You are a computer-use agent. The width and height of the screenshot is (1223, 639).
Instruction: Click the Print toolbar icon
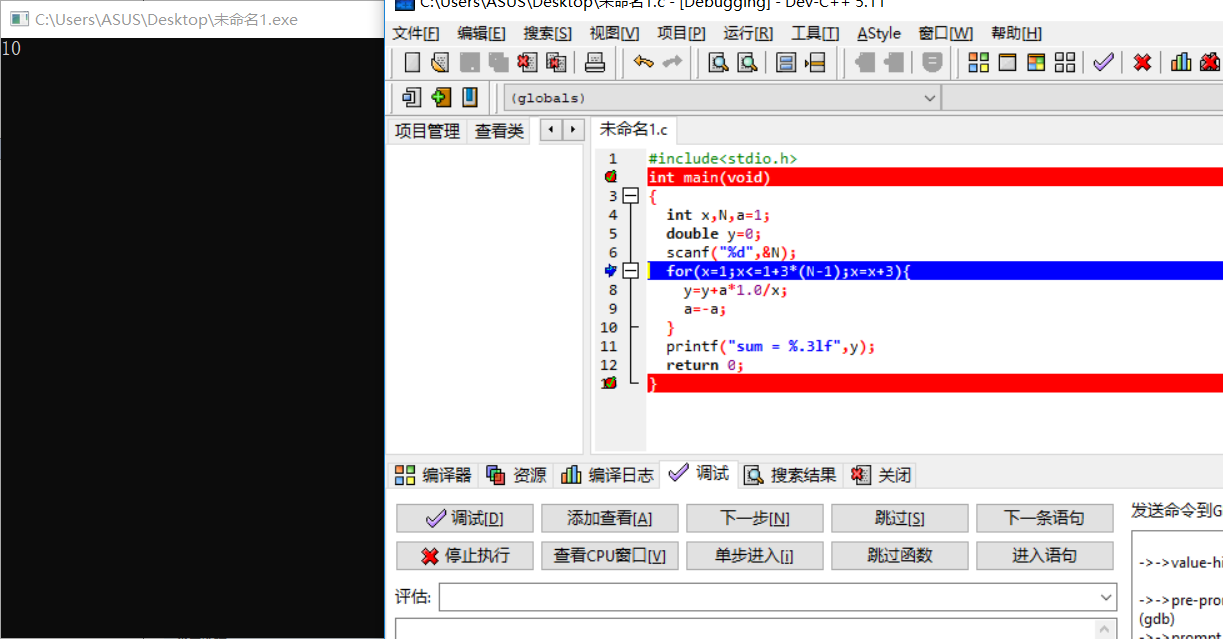595,63
